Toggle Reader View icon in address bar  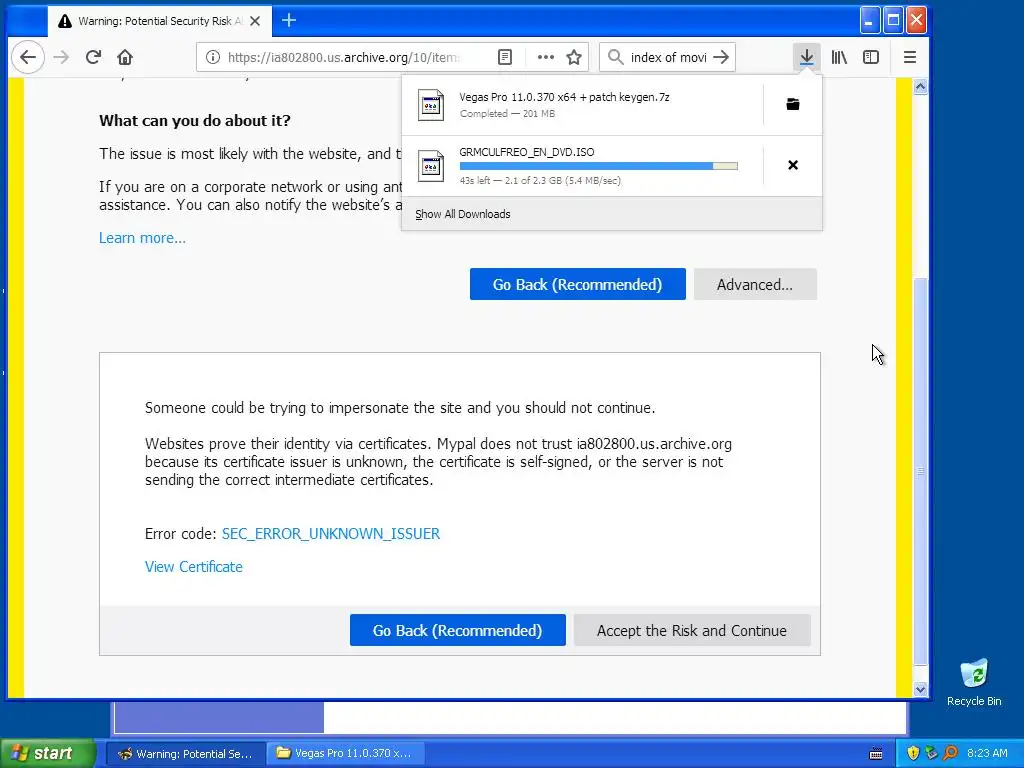505,57
